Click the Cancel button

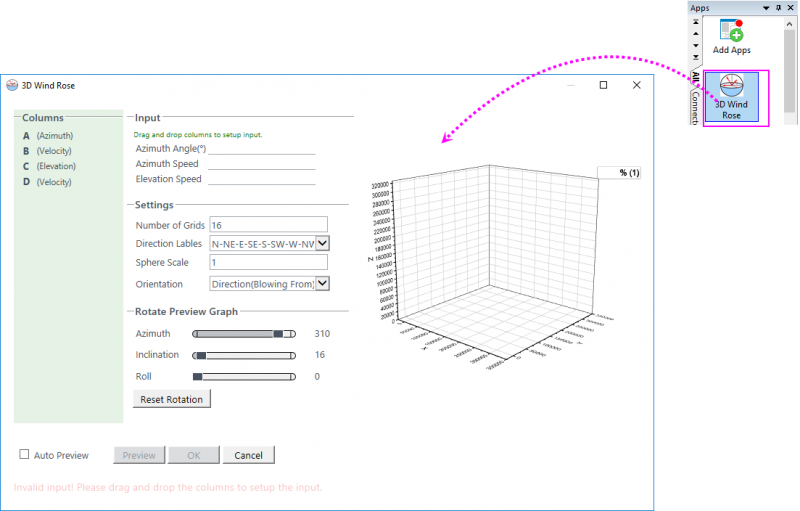click(248, 455)
